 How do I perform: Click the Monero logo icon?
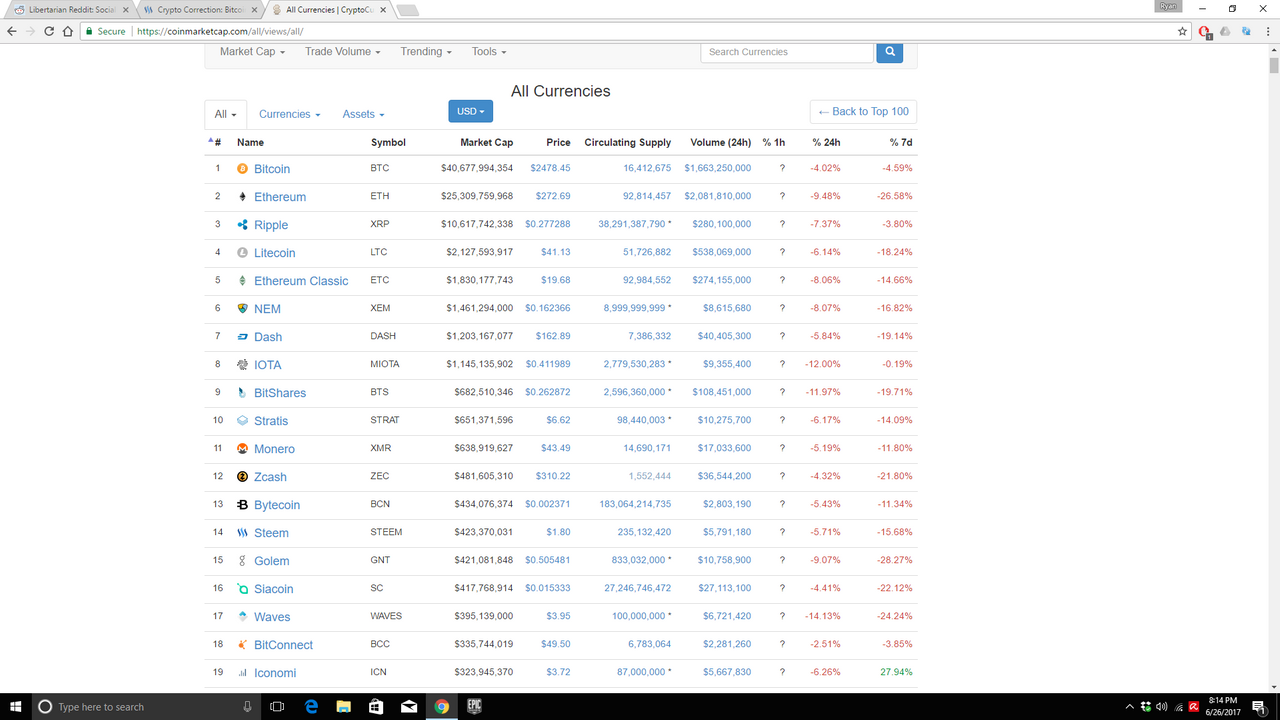click(x=242, y=449)
